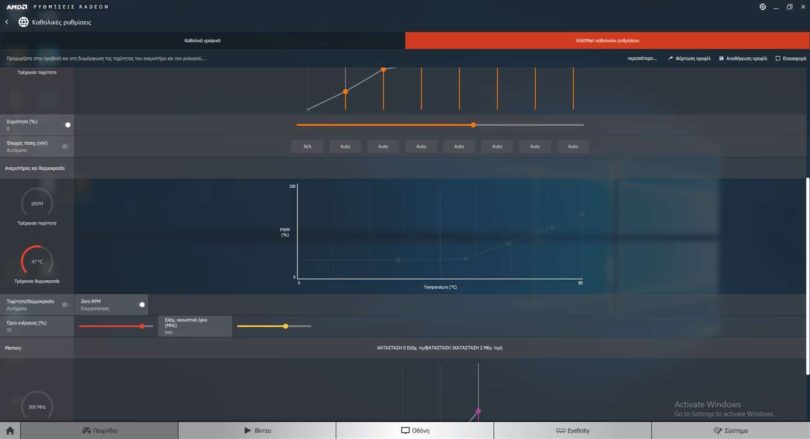Open the Παιχνίδια bottom tab
810x439 pixels.
pos(100,430)
